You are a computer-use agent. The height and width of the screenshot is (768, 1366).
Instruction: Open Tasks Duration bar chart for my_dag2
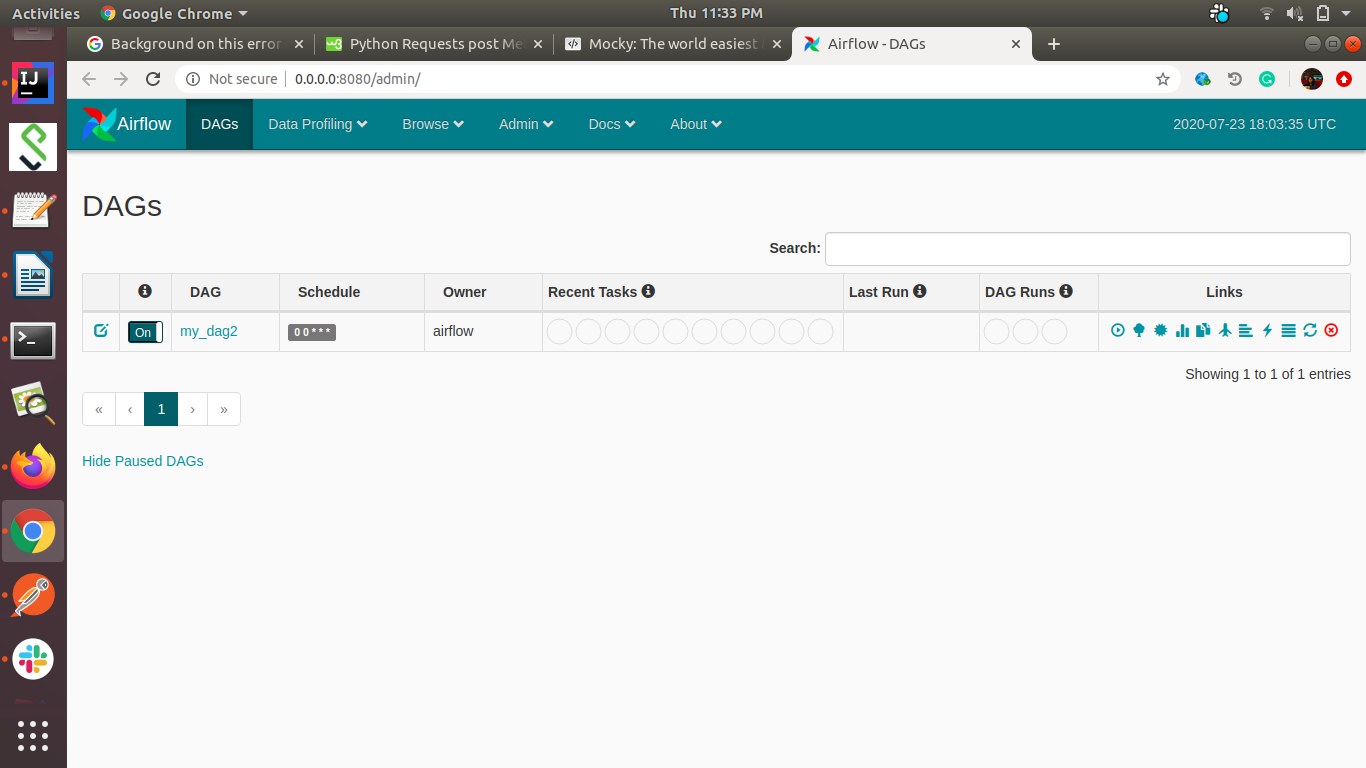(1182, 331)
